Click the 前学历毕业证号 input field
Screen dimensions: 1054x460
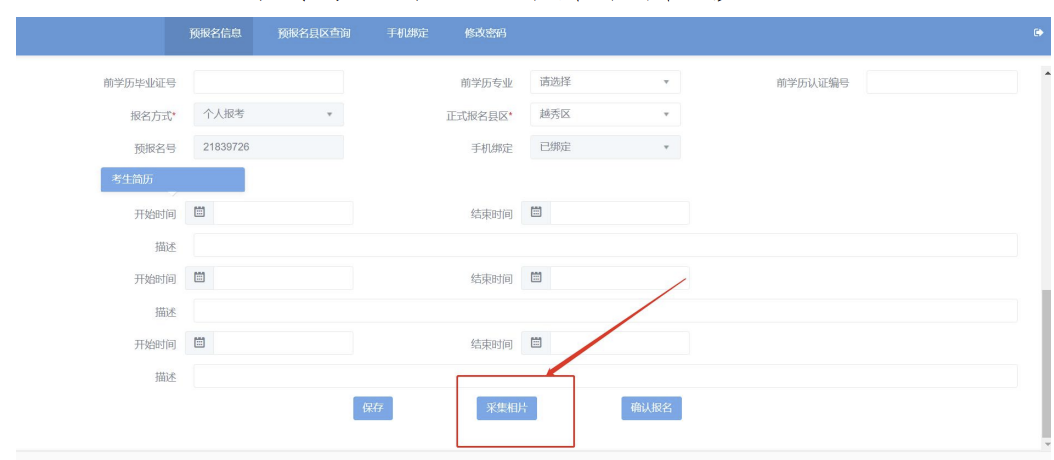coord(268,82)
